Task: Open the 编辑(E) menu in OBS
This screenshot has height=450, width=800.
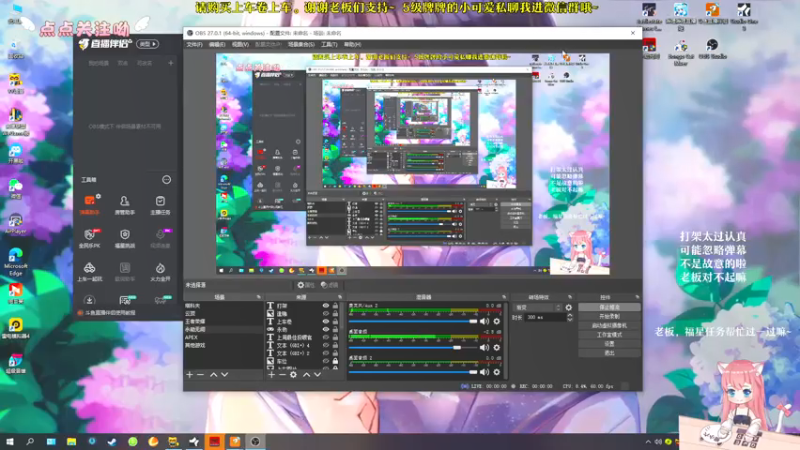Action: click(217, 45)
